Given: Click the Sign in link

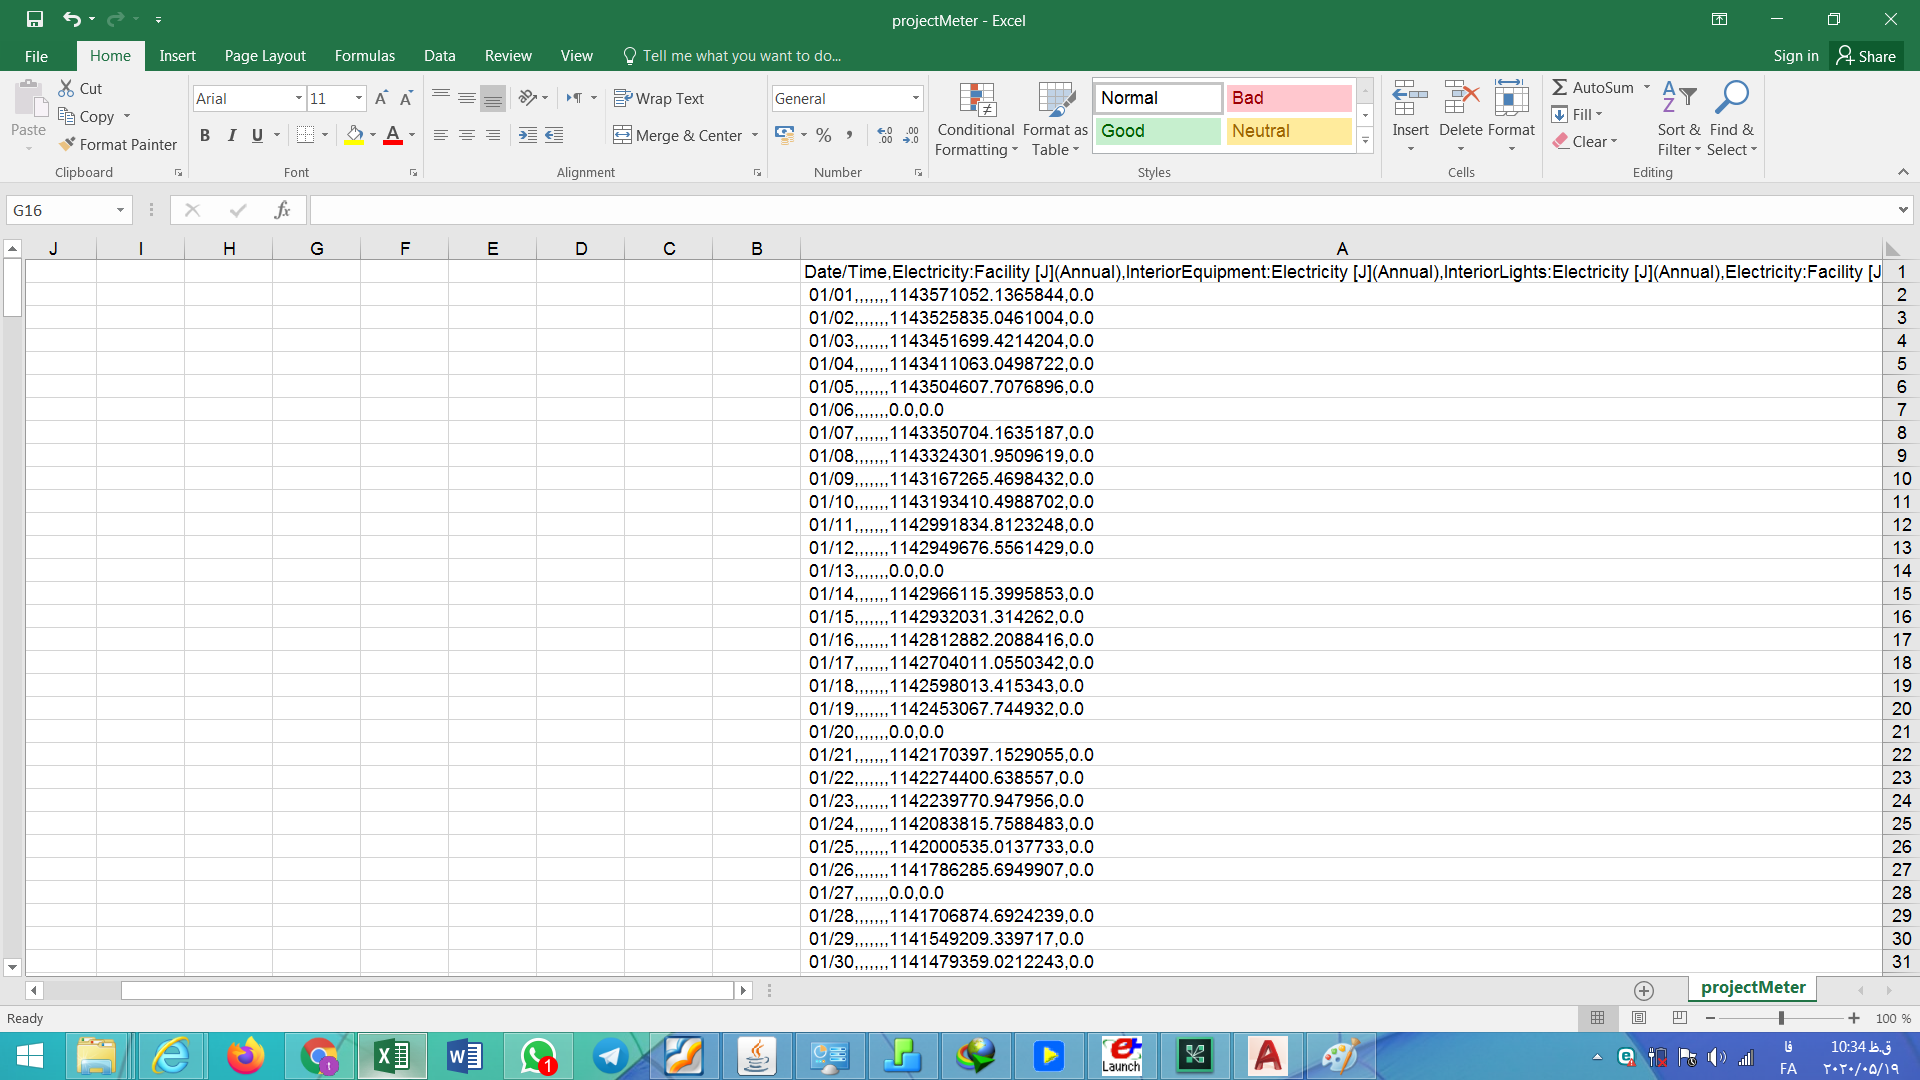Looking at the screenshot, I should tap(1796, 56).
